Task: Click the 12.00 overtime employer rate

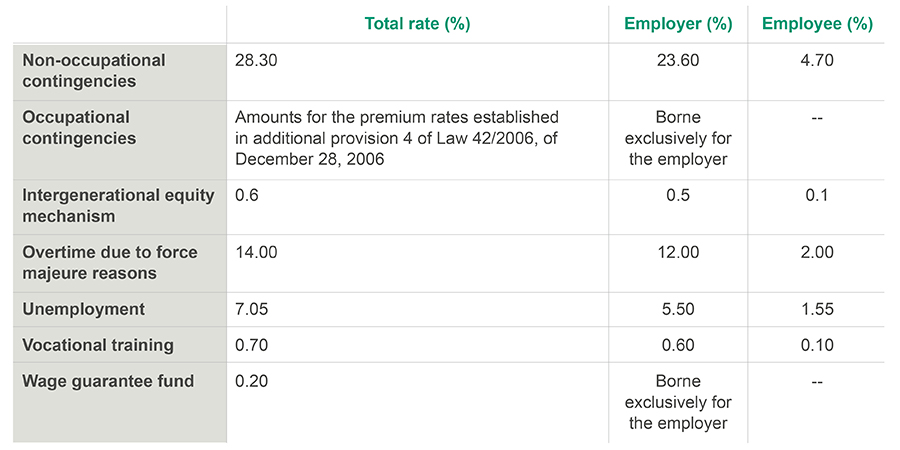Action: click(678, 253)
